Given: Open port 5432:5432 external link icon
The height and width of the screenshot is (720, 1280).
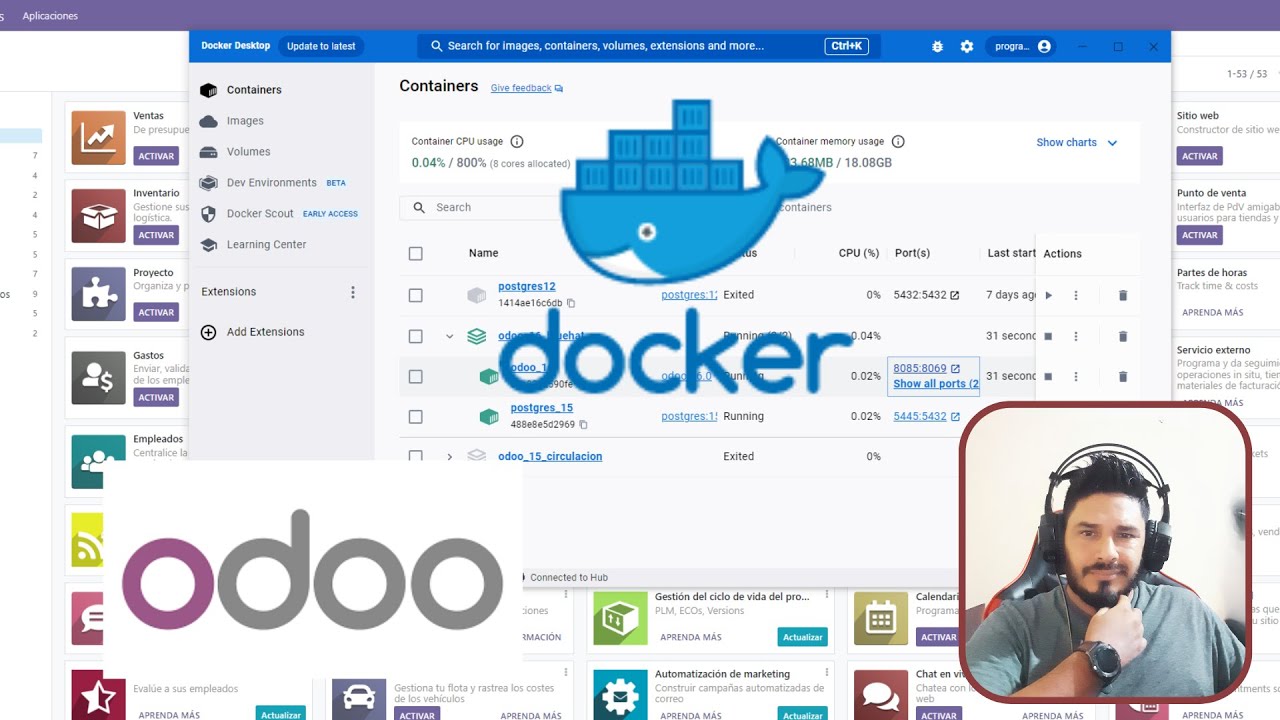Looking at the screenshot, I should (954, 296).
